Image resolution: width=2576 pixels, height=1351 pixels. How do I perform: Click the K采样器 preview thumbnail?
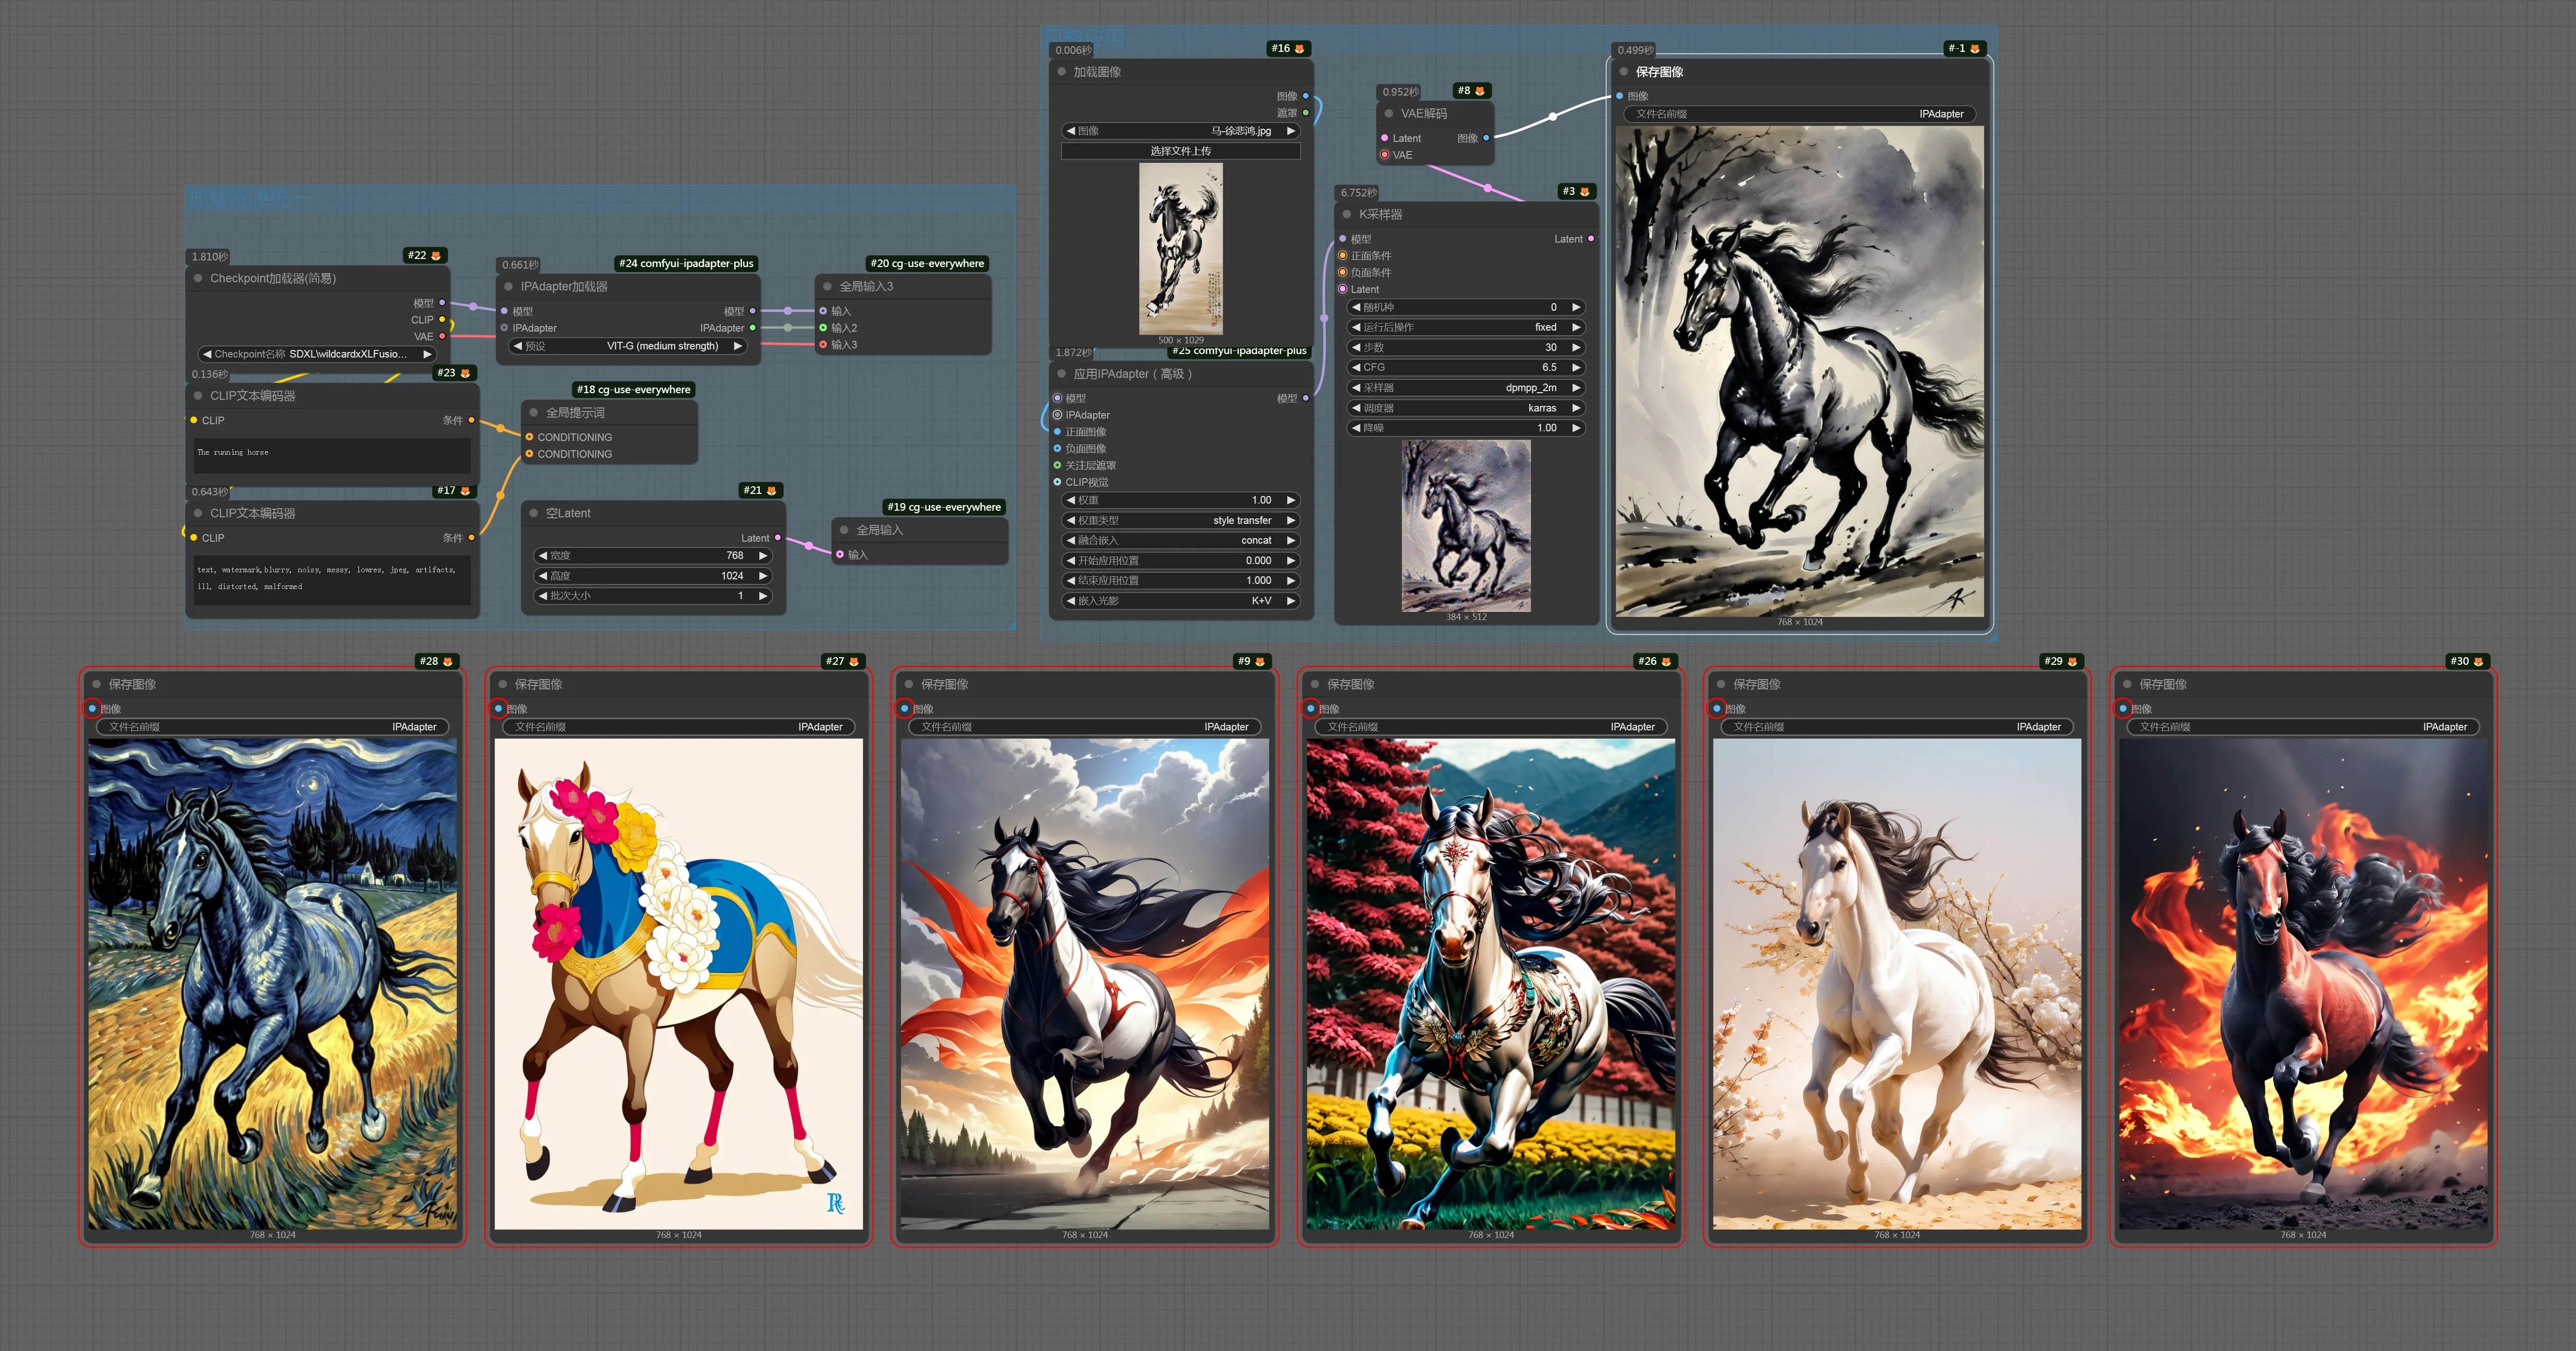point(1466,526)
